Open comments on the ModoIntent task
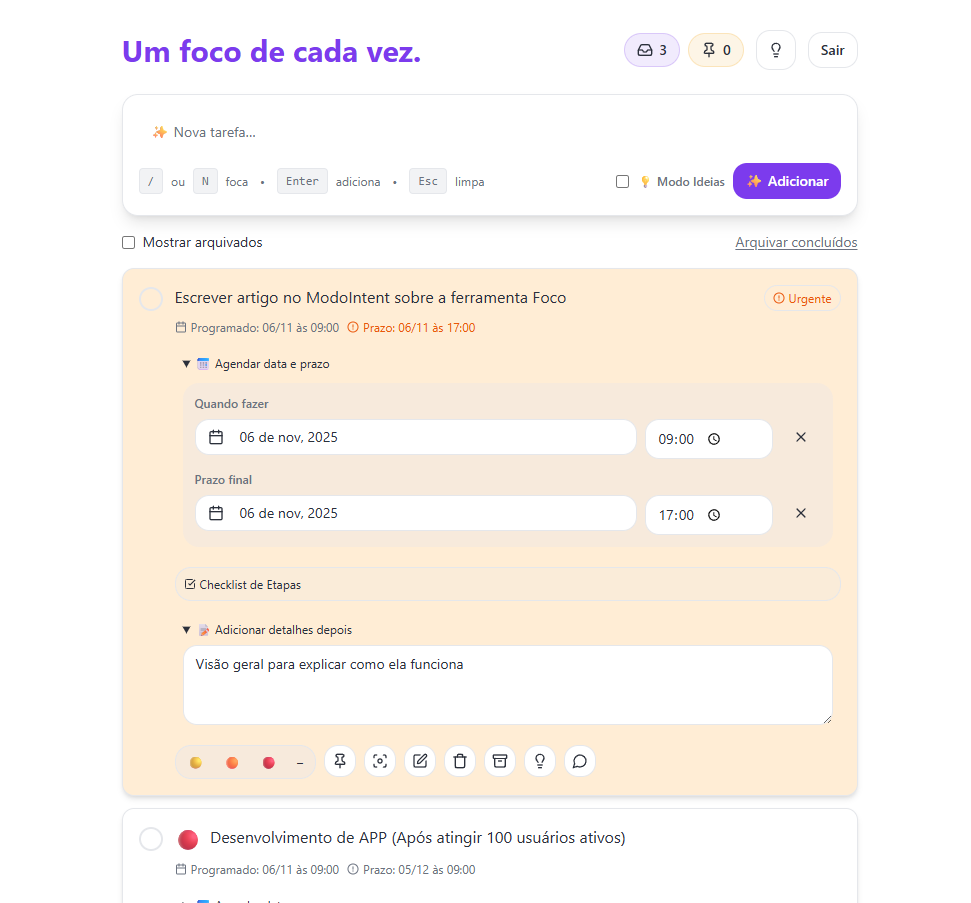The image size is (971, 903). click(x=580, y=761)
